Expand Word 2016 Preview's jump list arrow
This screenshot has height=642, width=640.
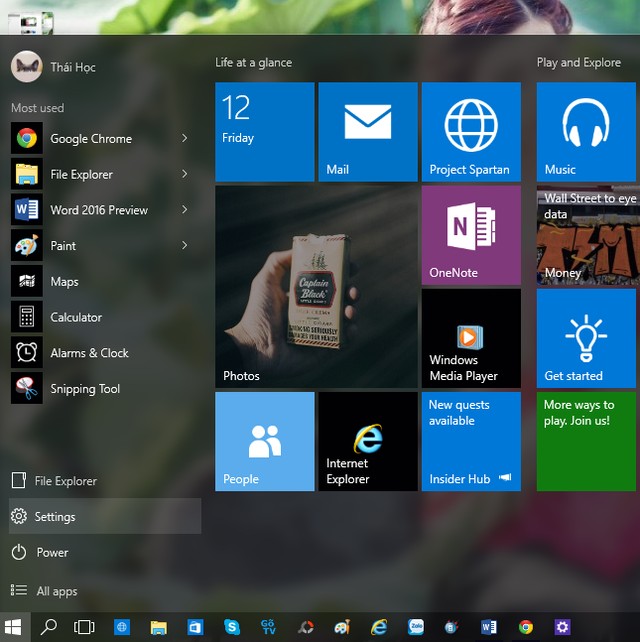pos(185,210)
